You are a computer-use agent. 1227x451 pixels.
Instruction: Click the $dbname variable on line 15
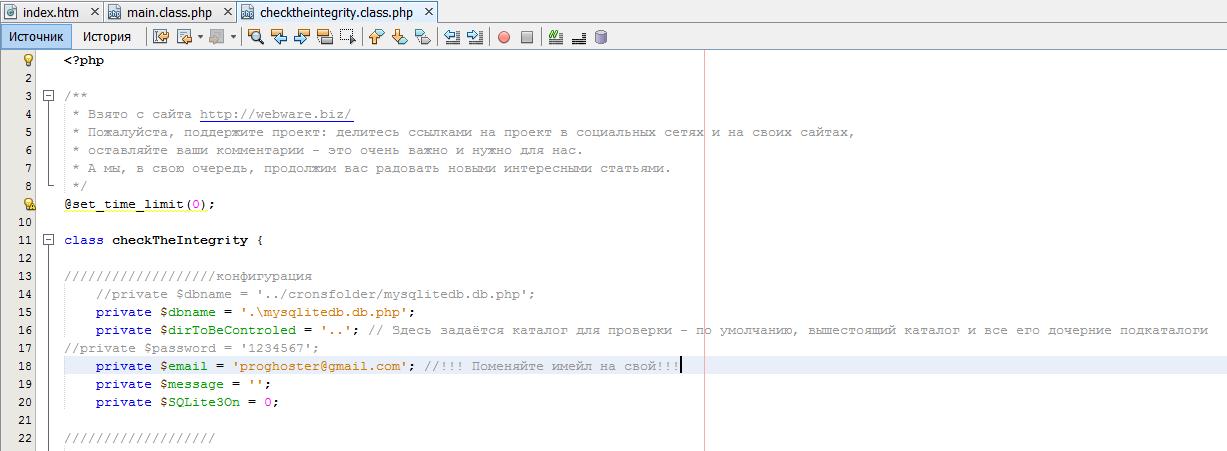tap(188, 312)
